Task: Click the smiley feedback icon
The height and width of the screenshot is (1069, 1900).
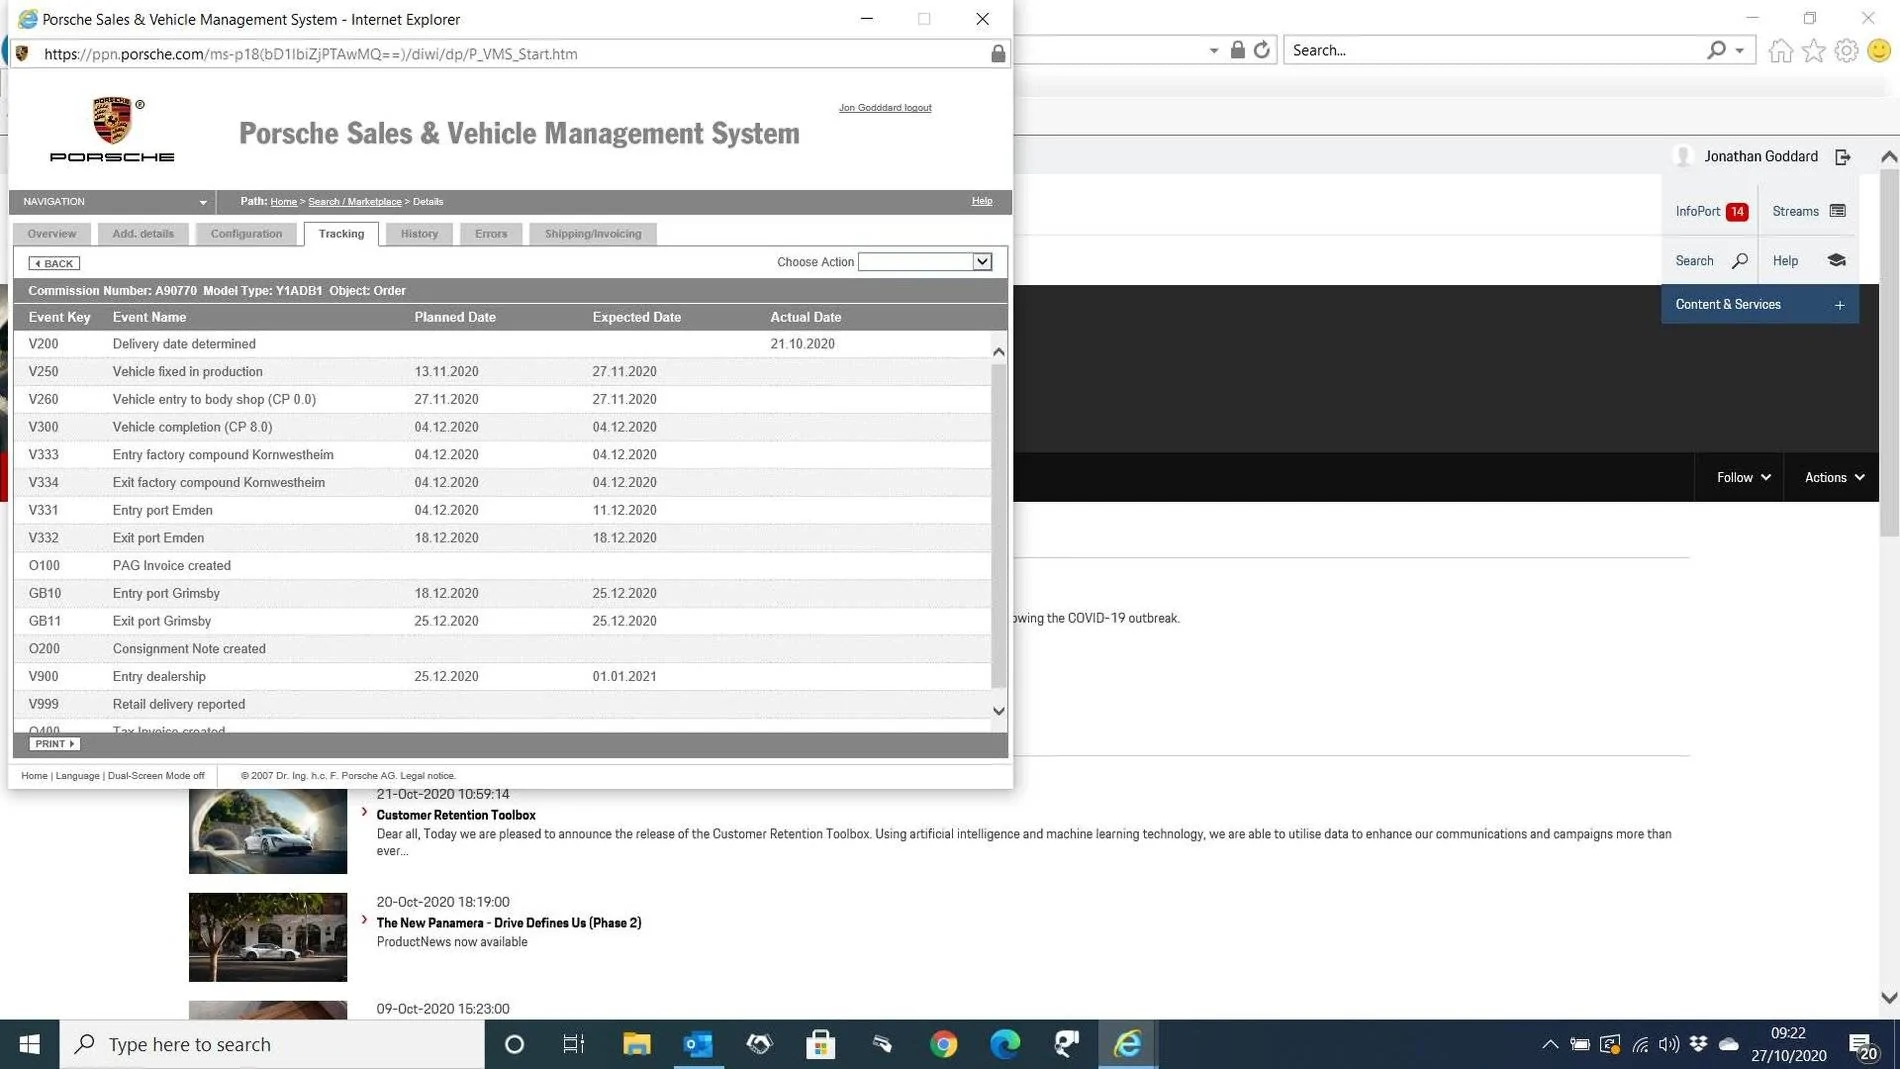Action: (x=1879, y=50)
